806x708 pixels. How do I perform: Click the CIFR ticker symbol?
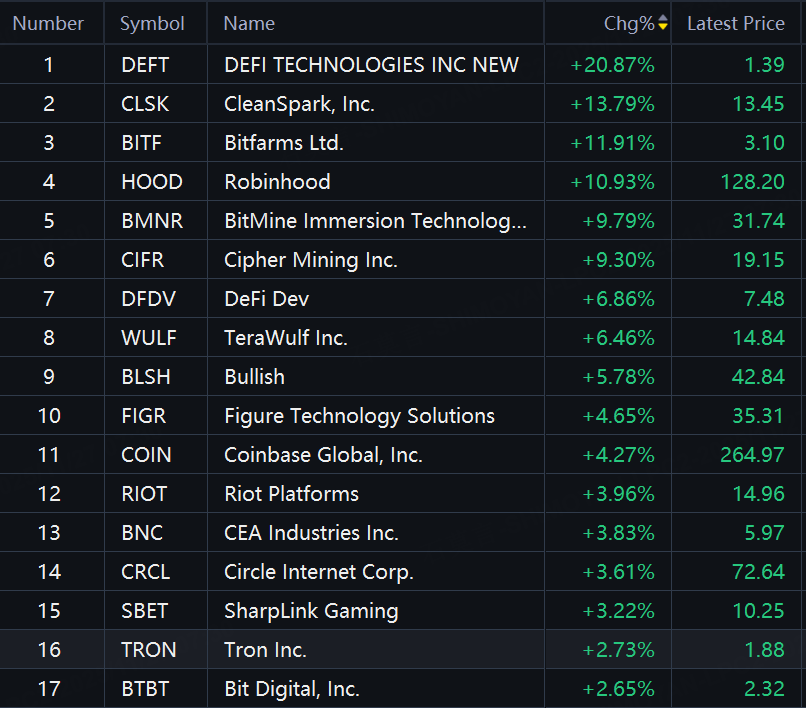click(142, 260)
